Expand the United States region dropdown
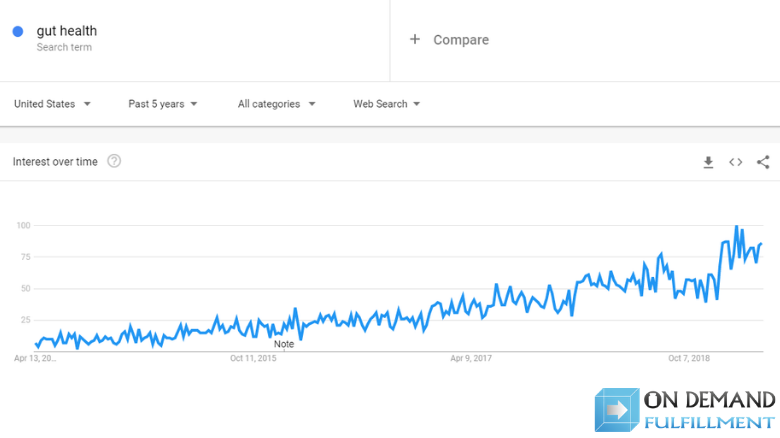780x438 pixels. pos(52,104)
